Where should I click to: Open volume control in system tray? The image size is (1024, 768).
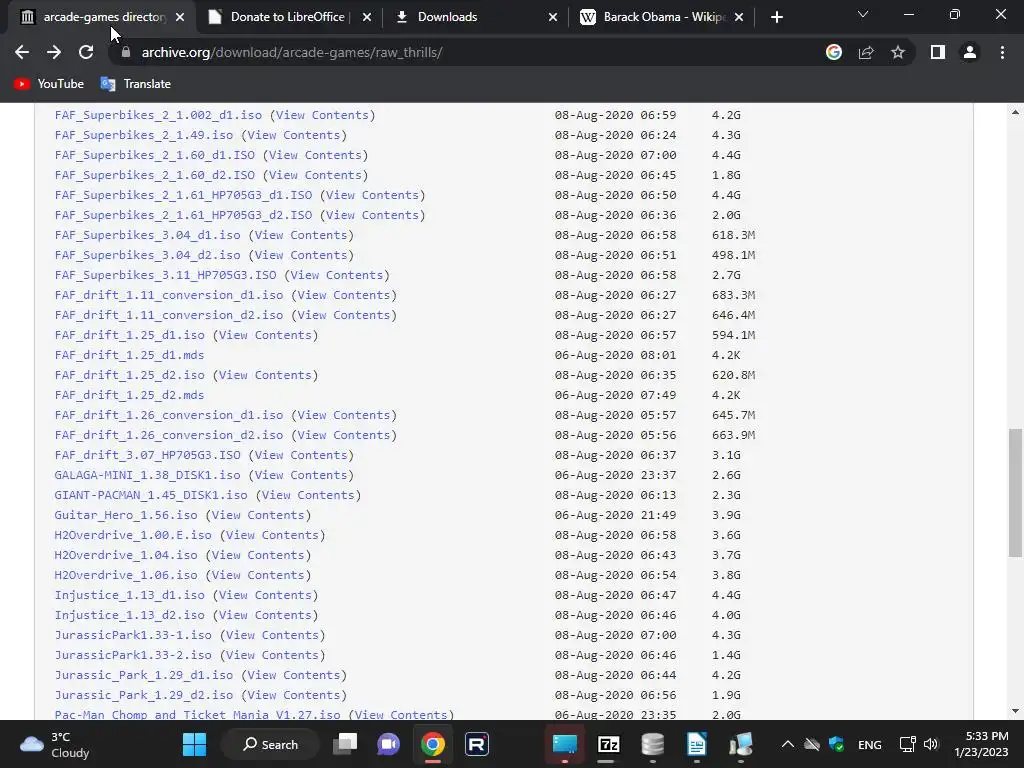931,744
